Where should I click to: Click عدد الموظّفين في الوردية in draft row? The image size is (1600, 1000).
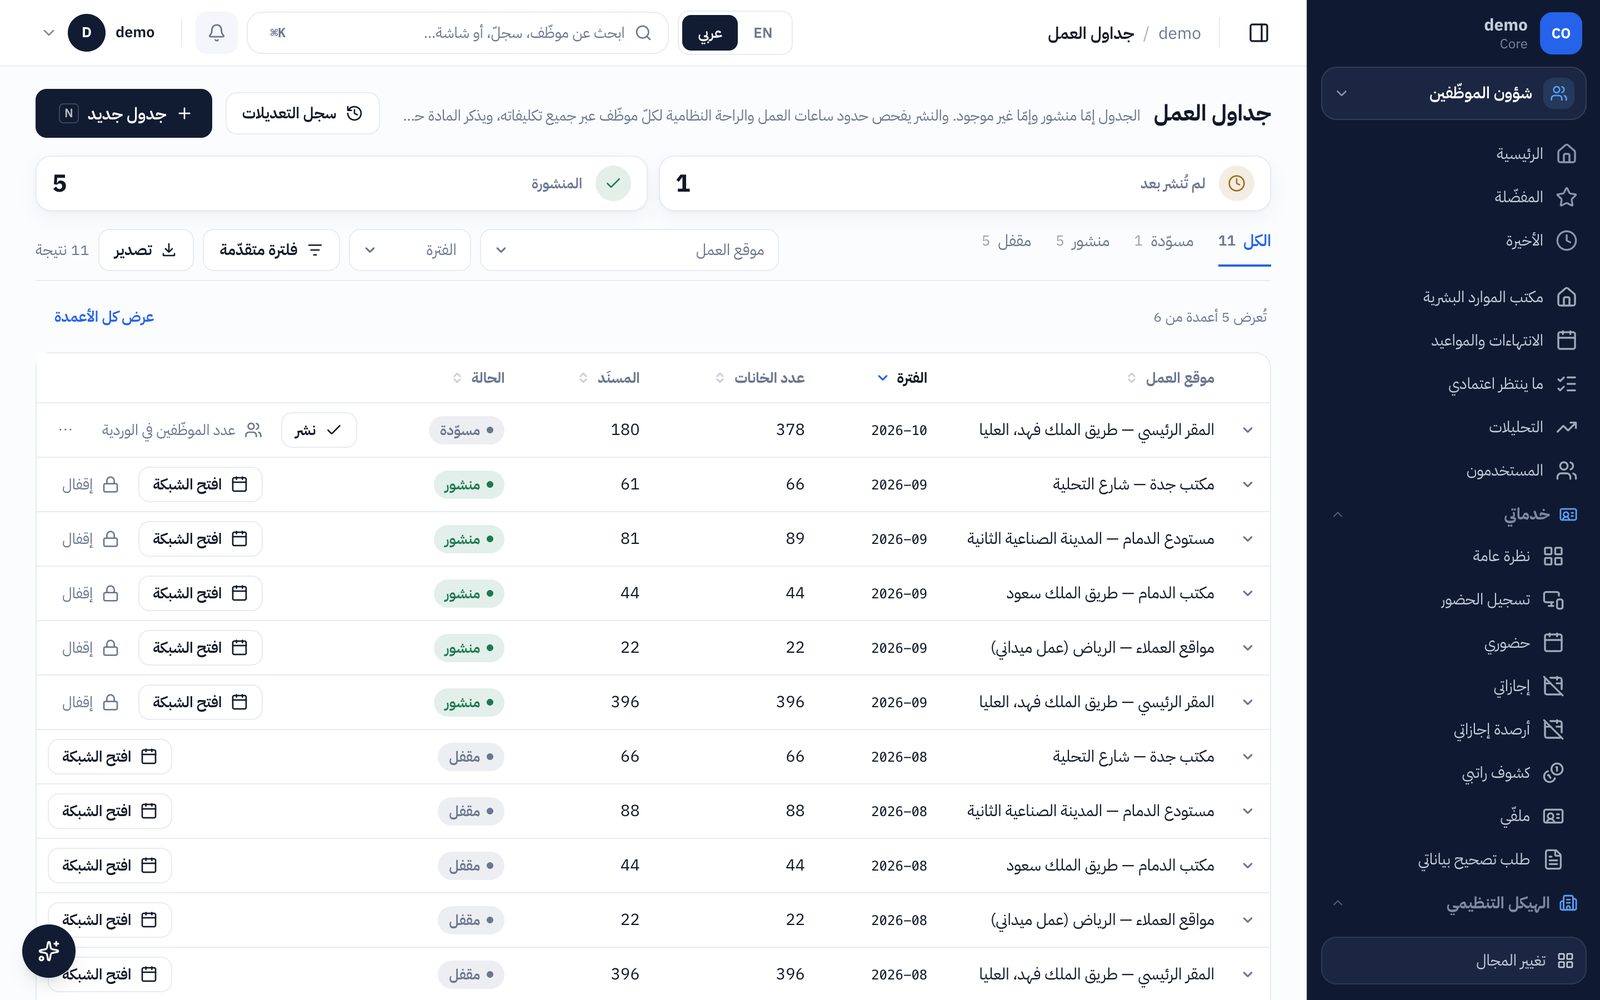(x=182, y=430)
